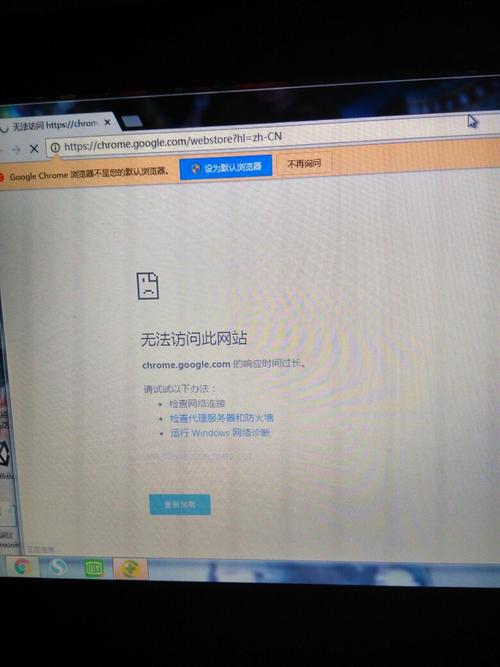The width and height of the screenshot is (500, 667).
Task: Open the green iQiyi taskbar icon
Action: [x=94, y=568]
